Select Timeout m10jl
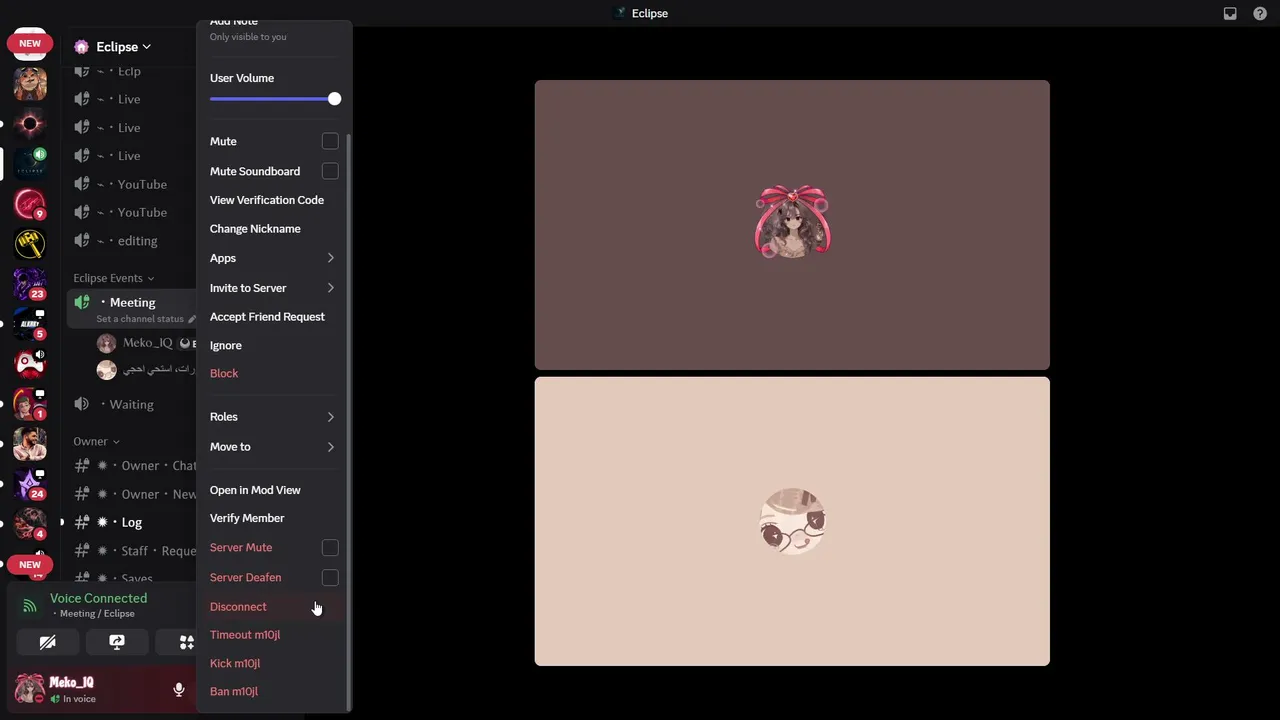 [x=273, y=635]
